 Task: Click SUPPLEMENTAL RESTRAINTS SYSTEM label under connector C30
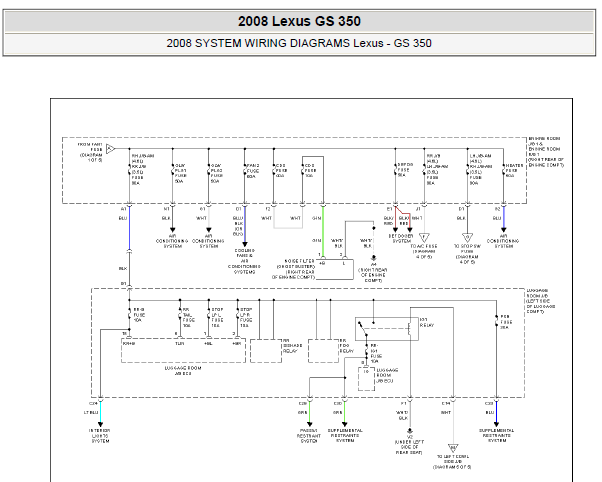345,436
